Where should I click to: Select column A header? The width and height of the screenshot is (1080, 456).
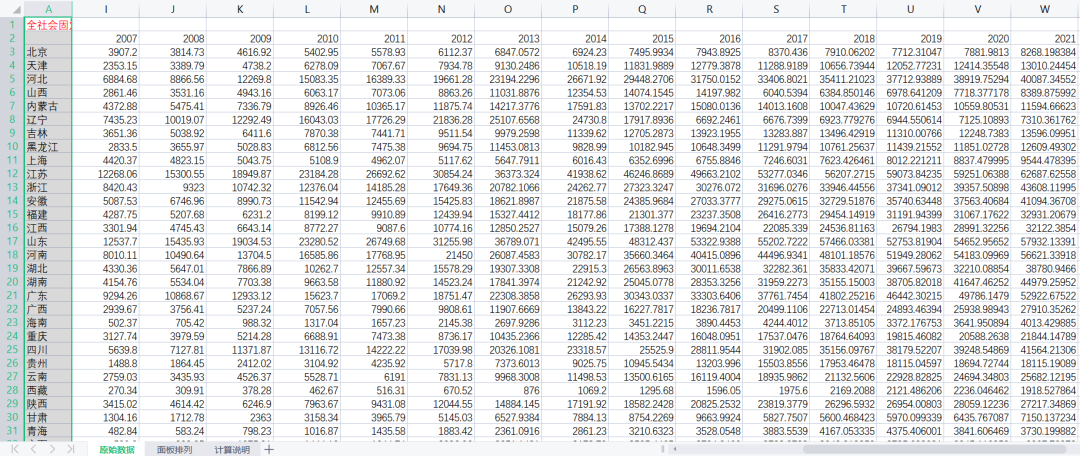48,8
